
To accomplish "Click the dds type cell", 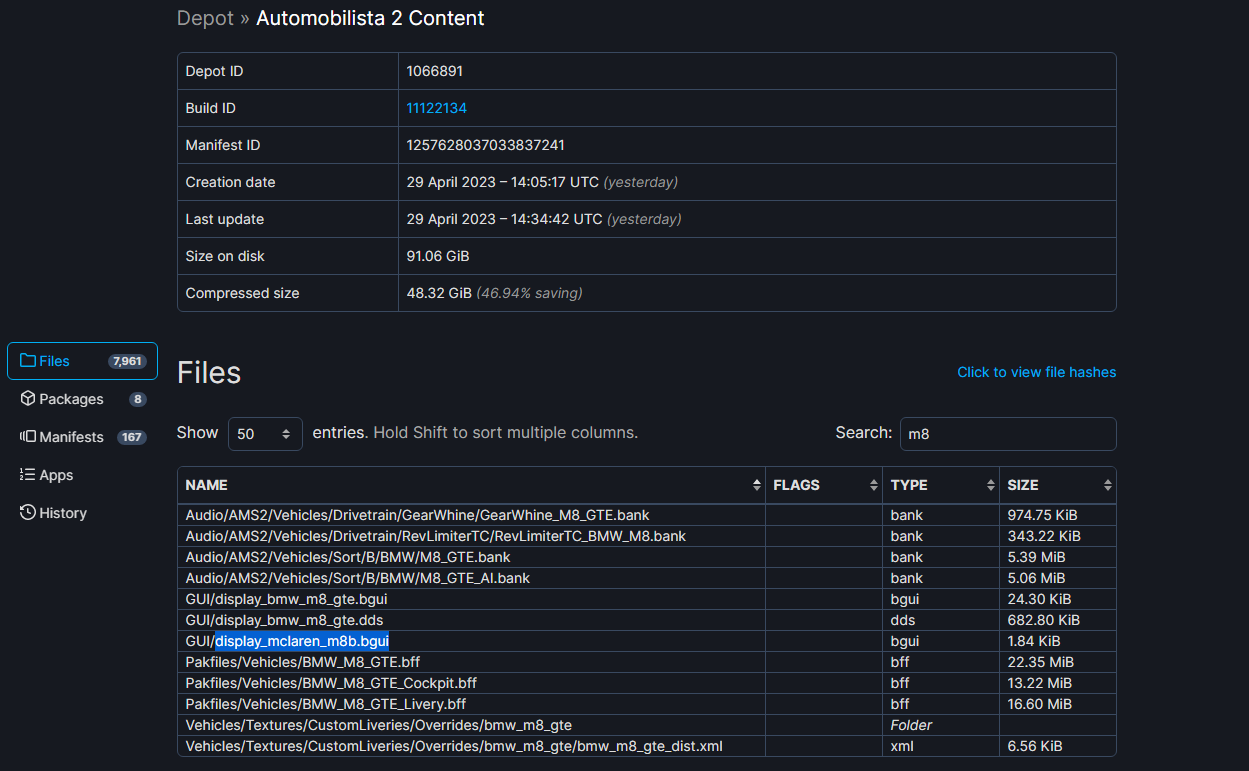I will tap(941, 620).
